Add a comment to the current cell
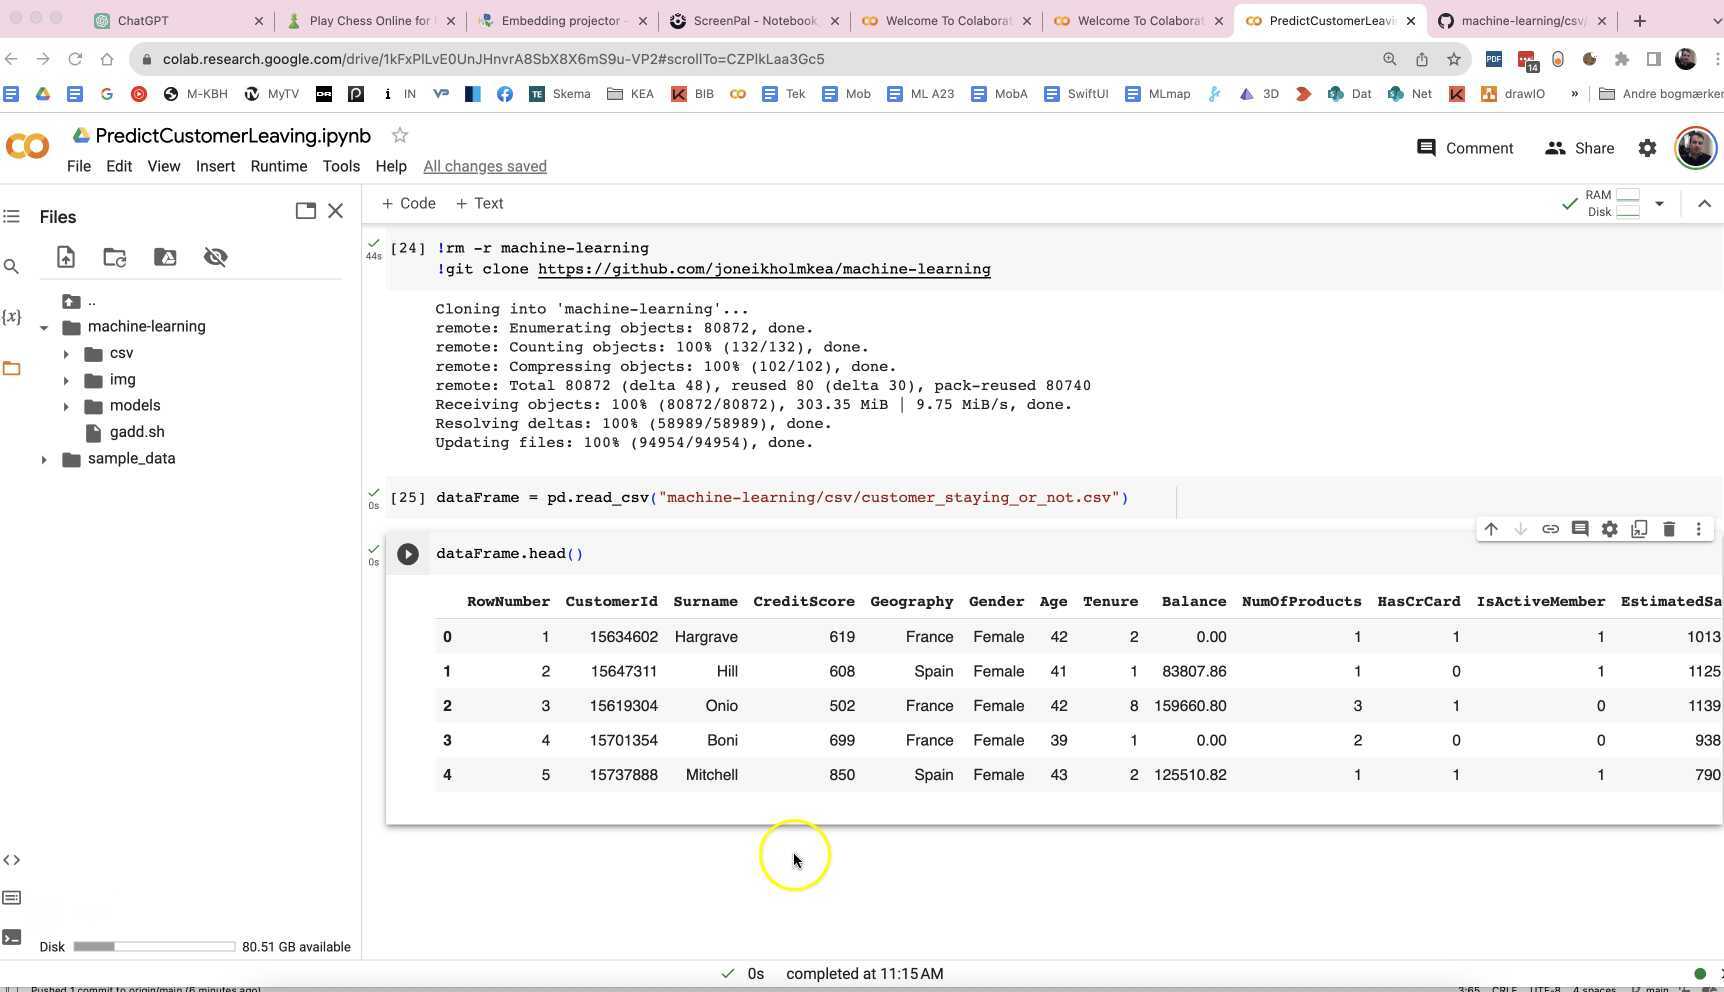 [x=1580, y=529]
